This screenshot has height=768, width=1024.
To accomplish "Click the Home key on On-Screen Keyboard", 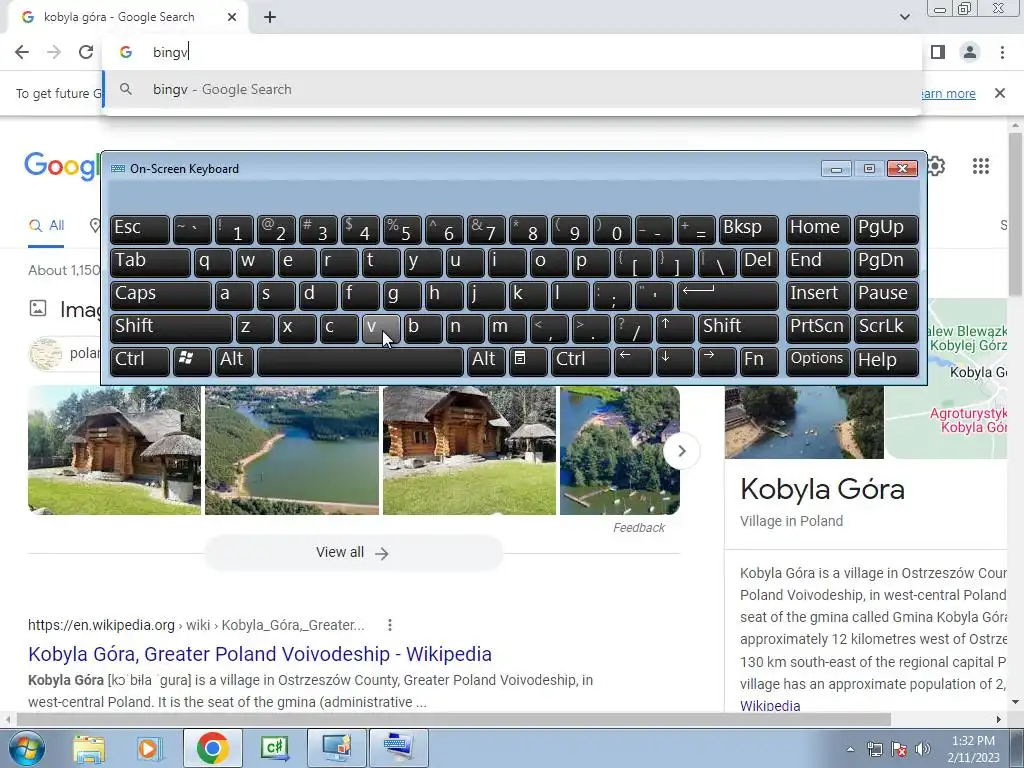I will click(818, 229).
